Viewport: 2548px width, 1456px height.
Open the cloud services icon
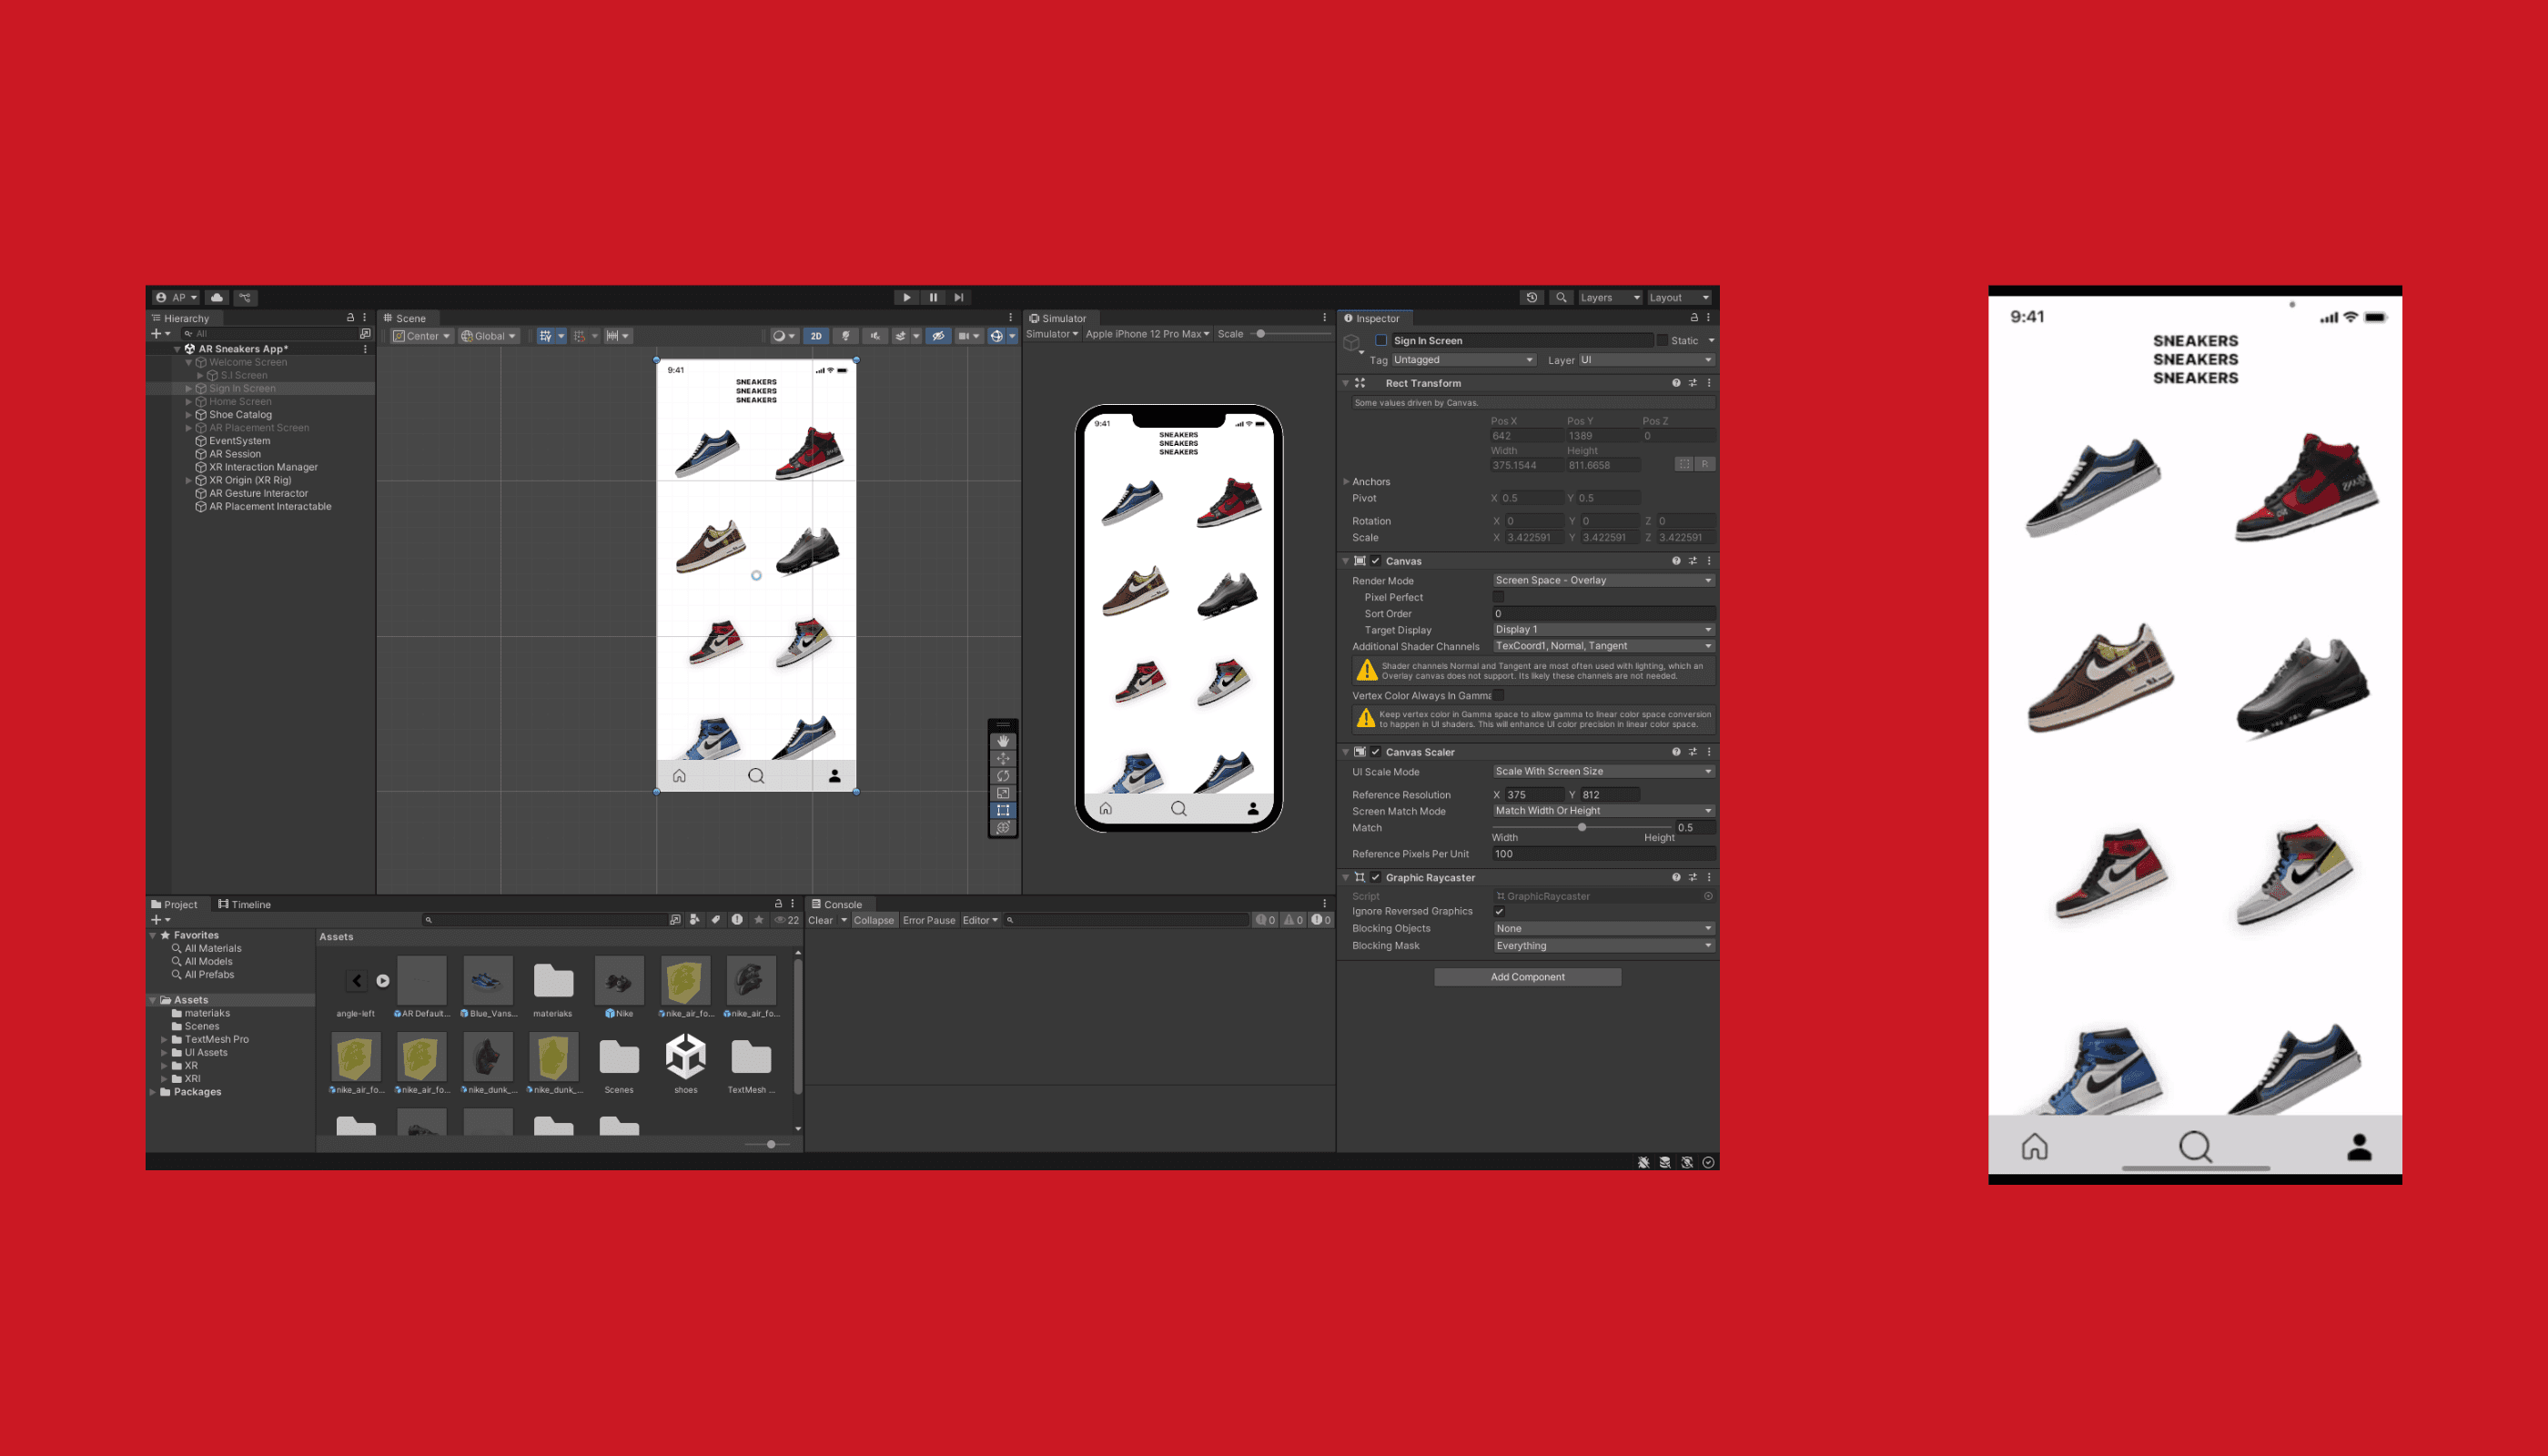point(217,297)
